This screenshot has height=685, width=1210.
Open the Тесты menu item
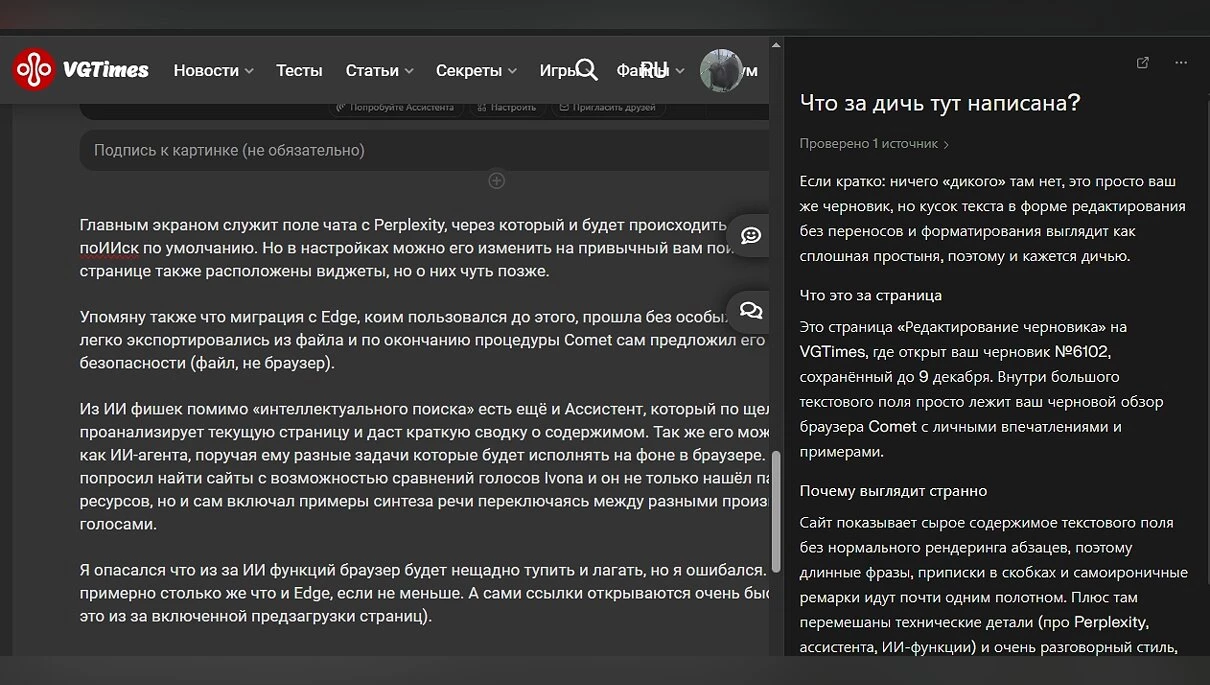[x=299, y=70]
